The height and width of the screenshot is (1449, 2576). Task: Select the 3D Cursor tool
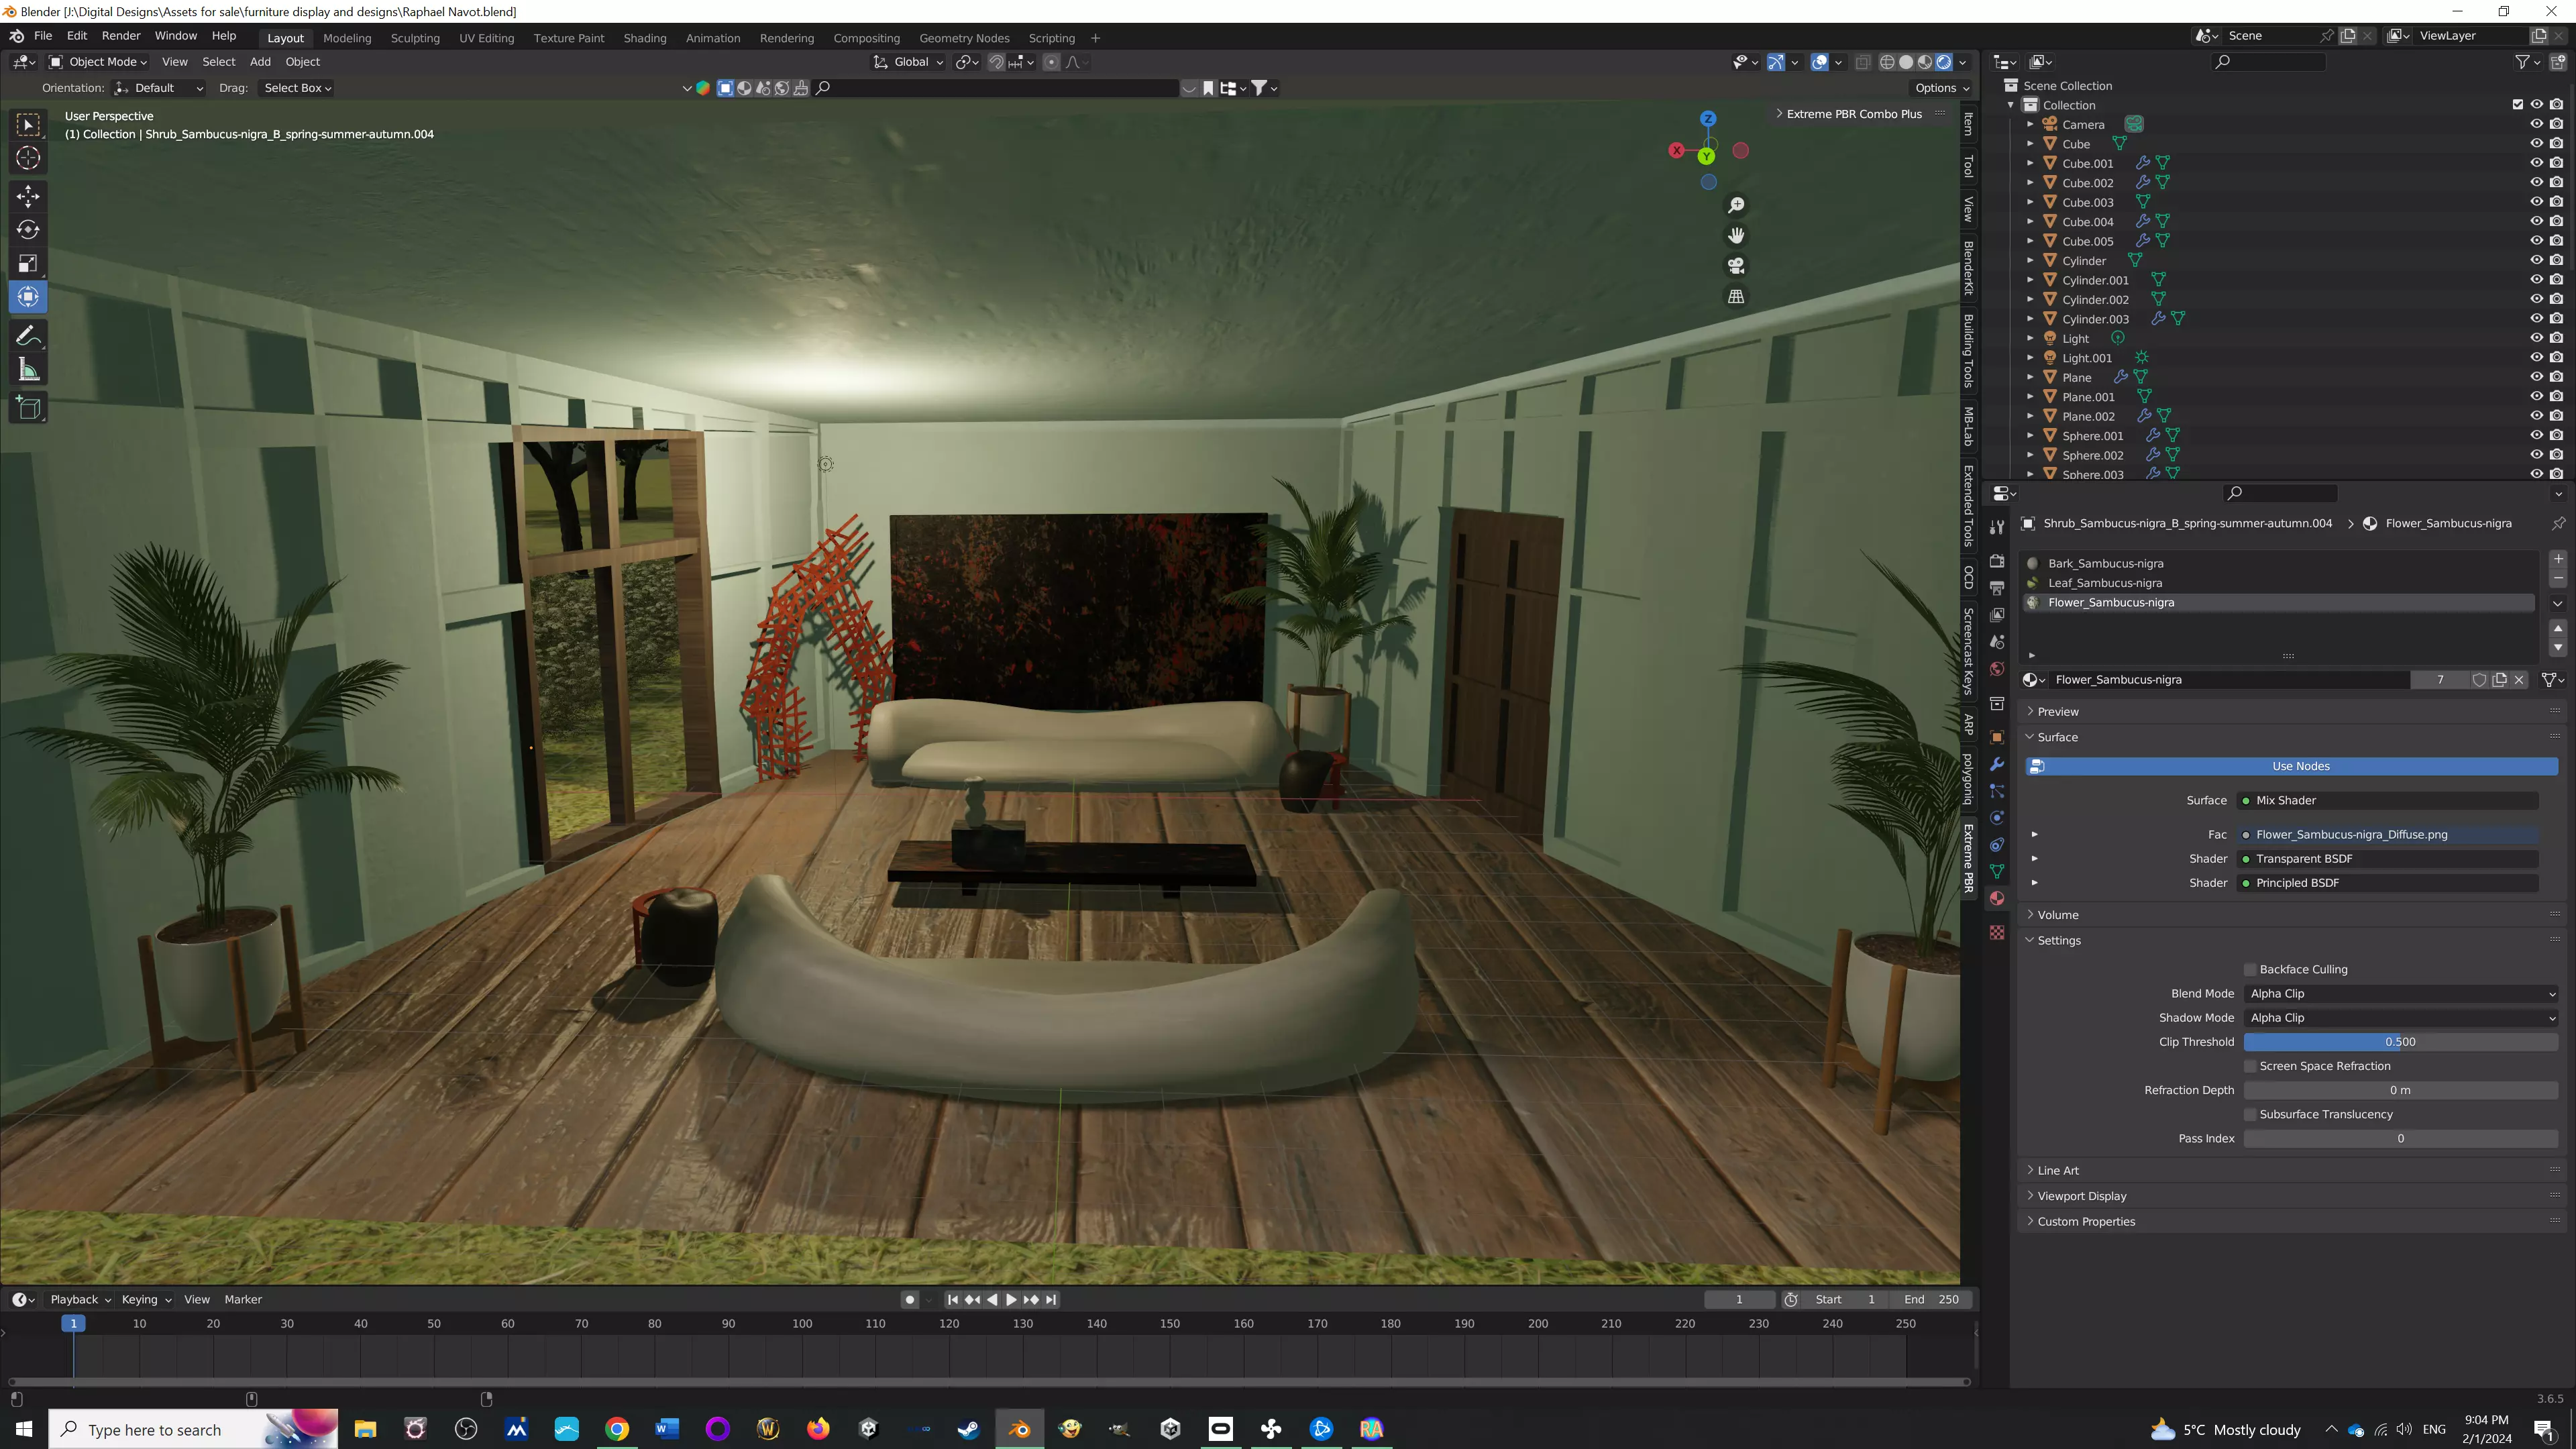point(28,158)
